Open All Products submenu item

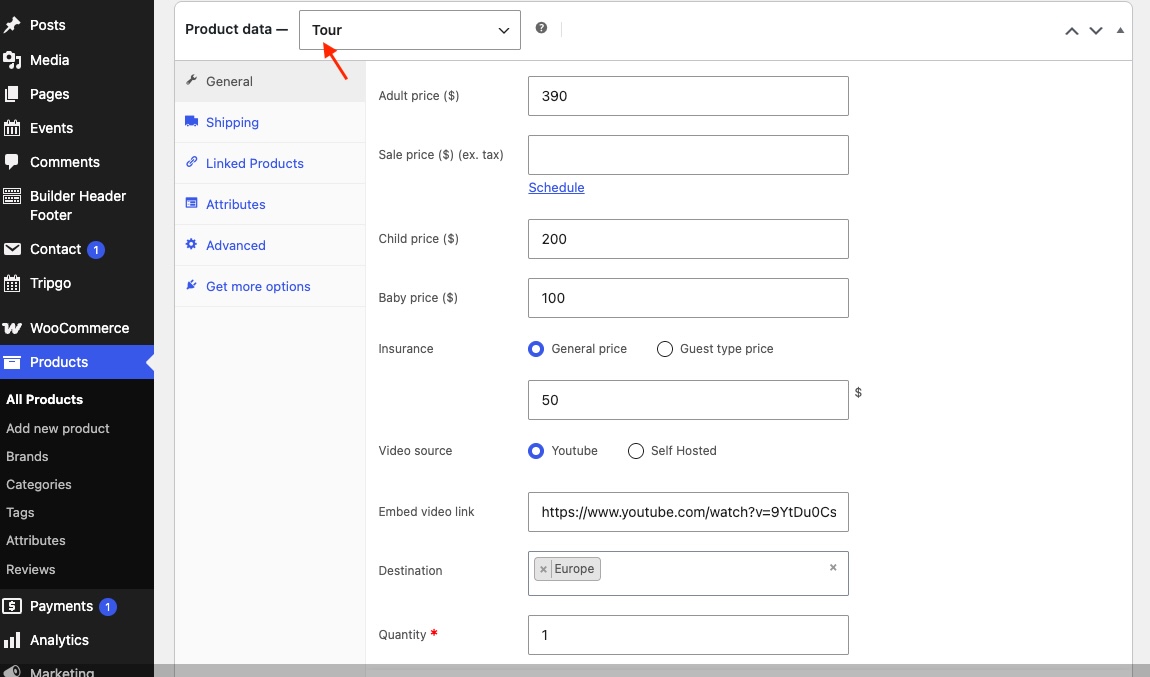point(45,400)
